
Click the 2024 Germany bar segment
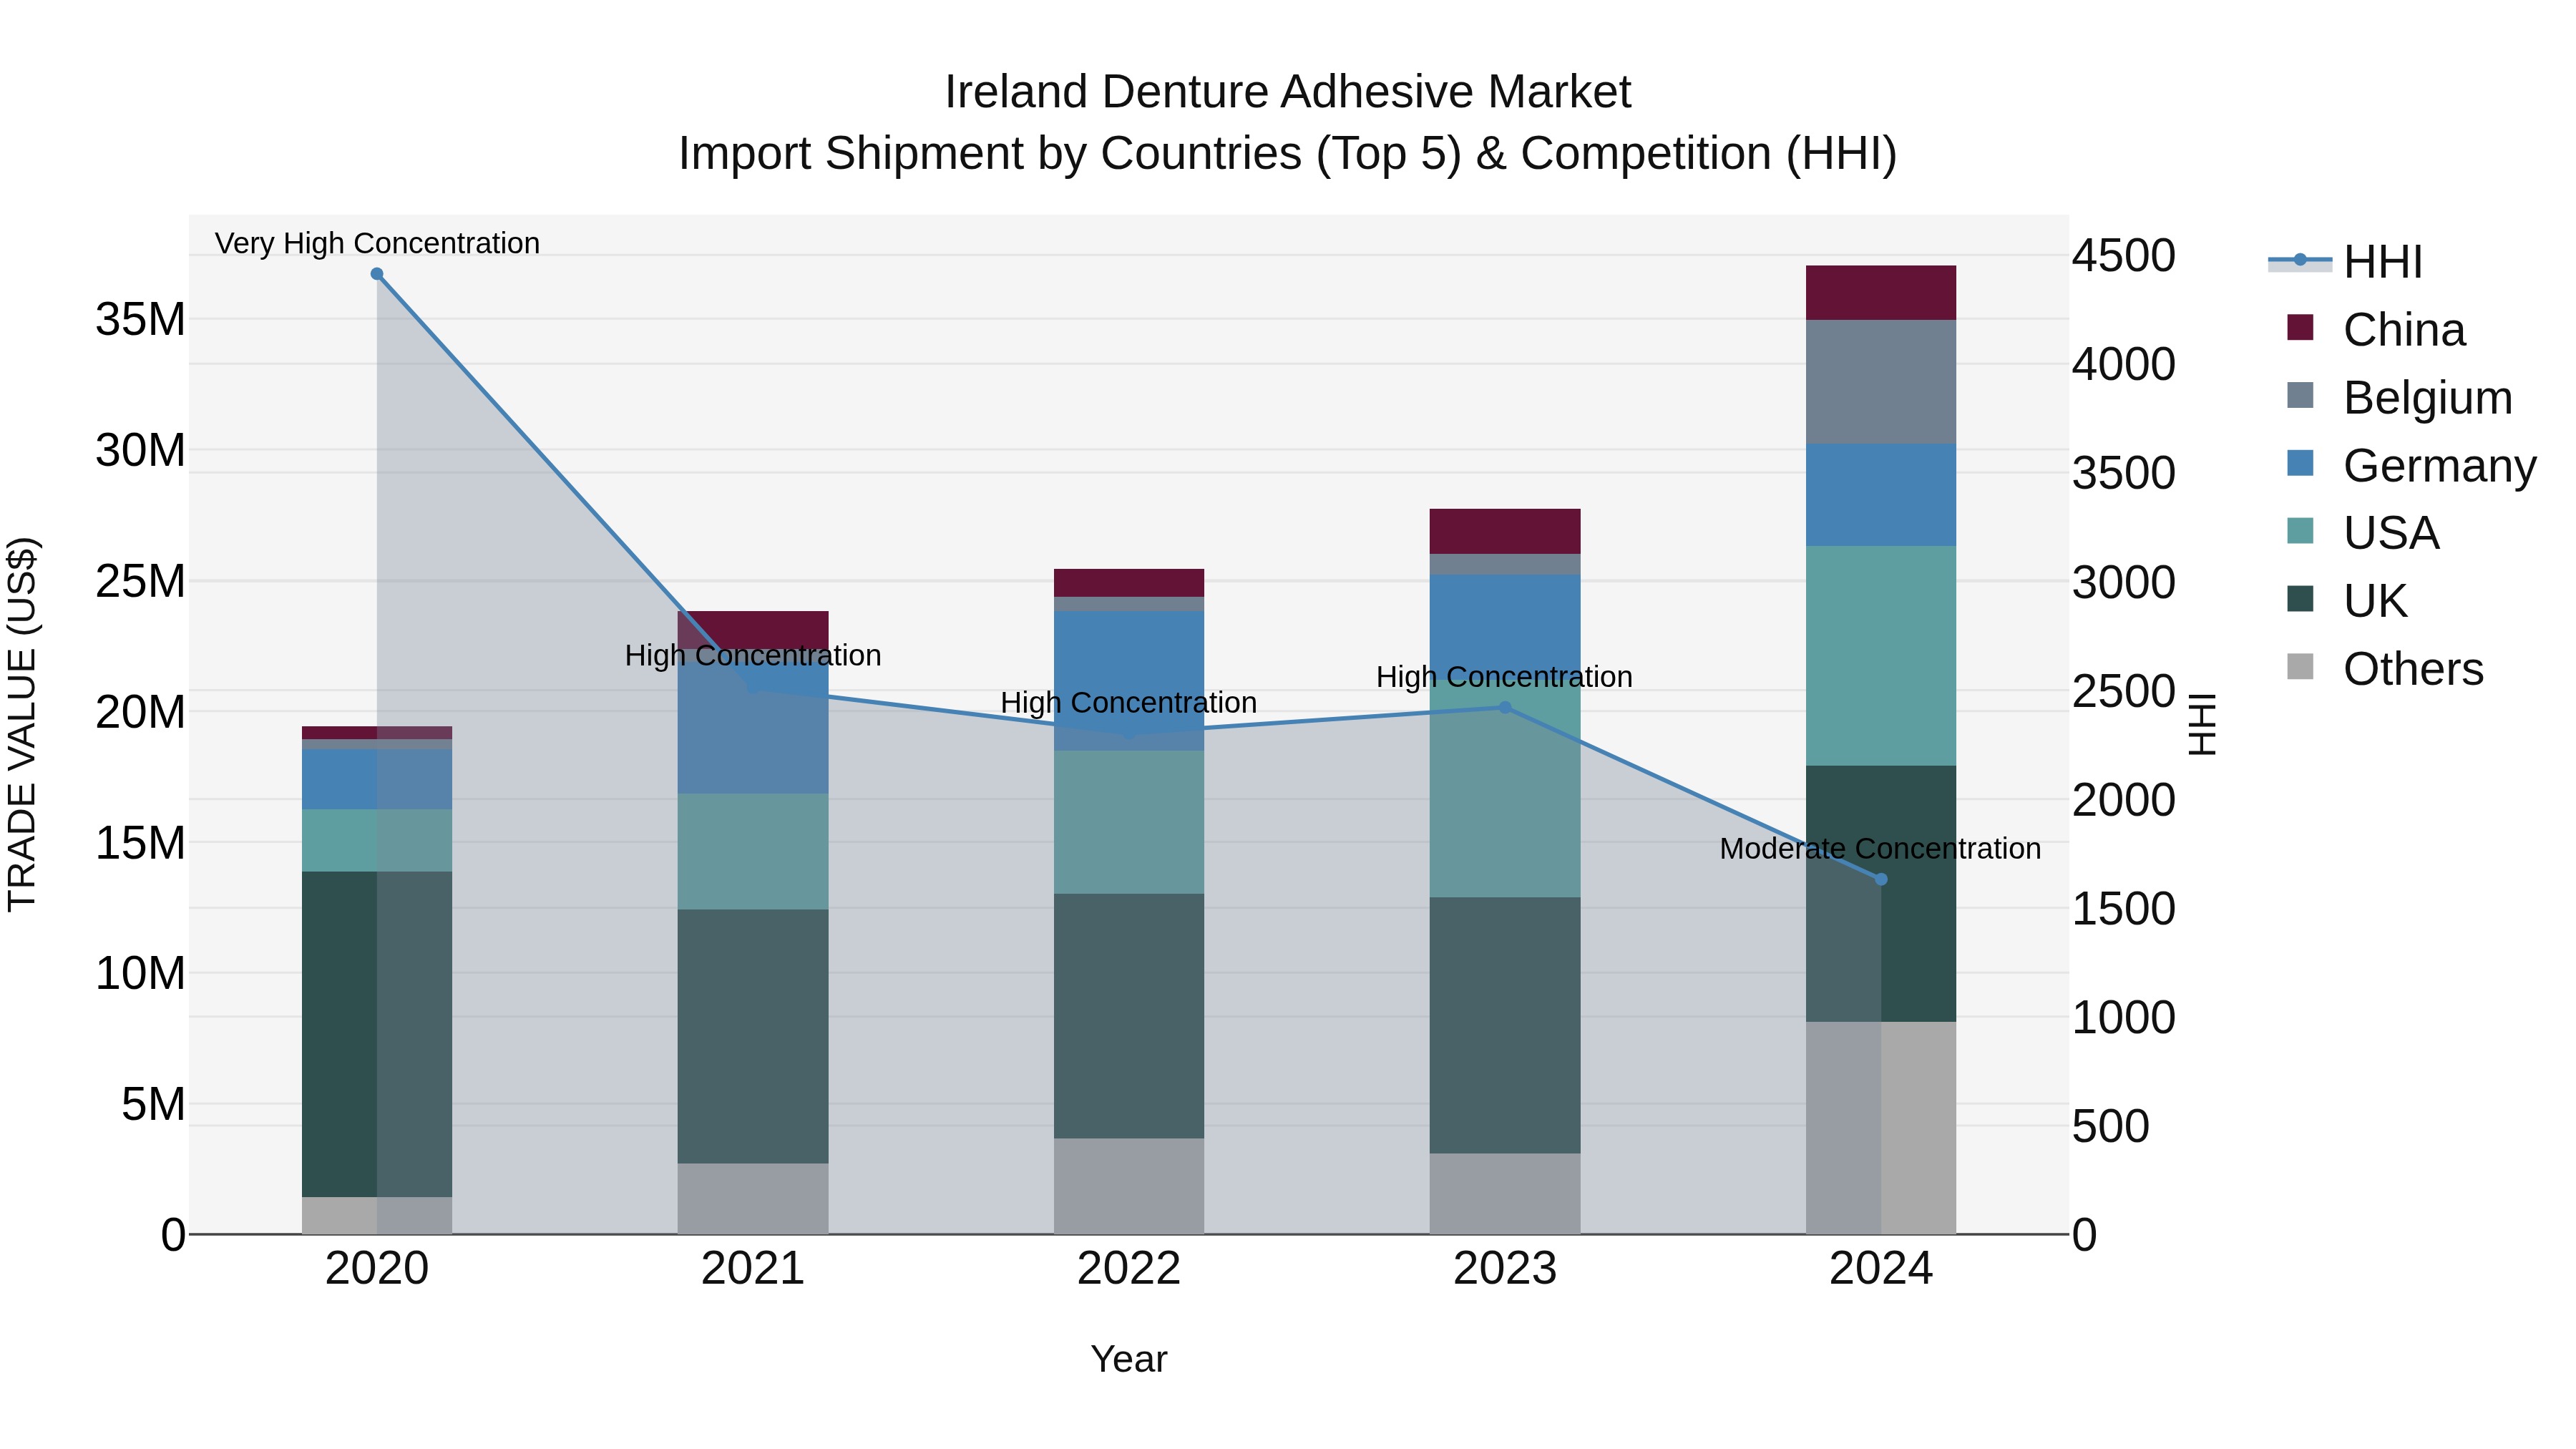(x=1881, y=495)
